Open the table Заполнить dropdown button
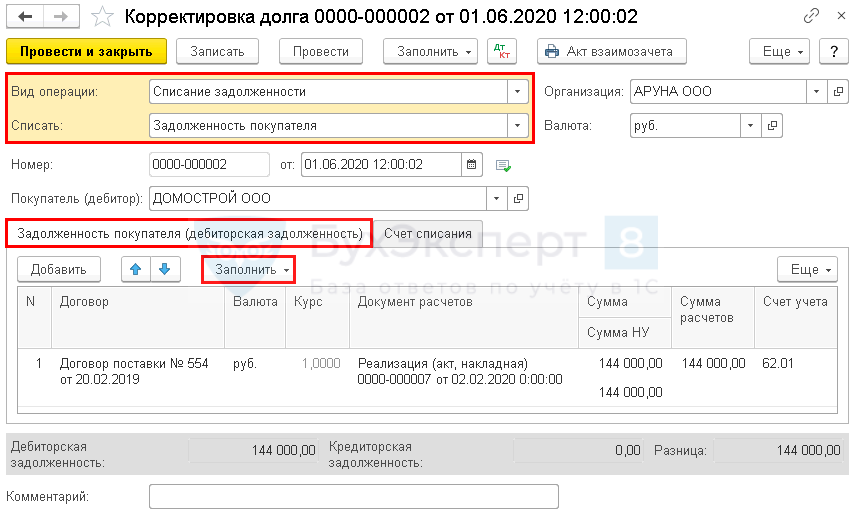853x514 pixels. pos(247,269)
